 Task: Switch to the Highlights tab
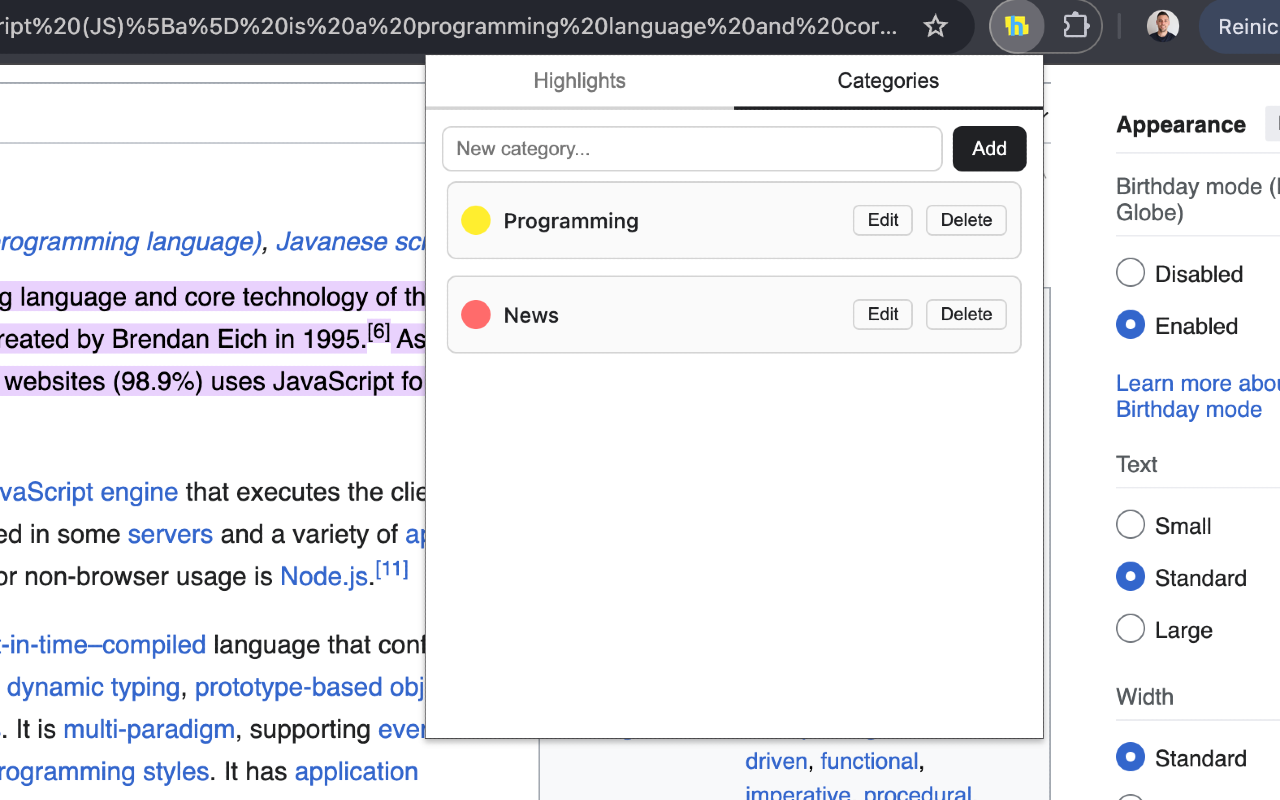point(579,81)
